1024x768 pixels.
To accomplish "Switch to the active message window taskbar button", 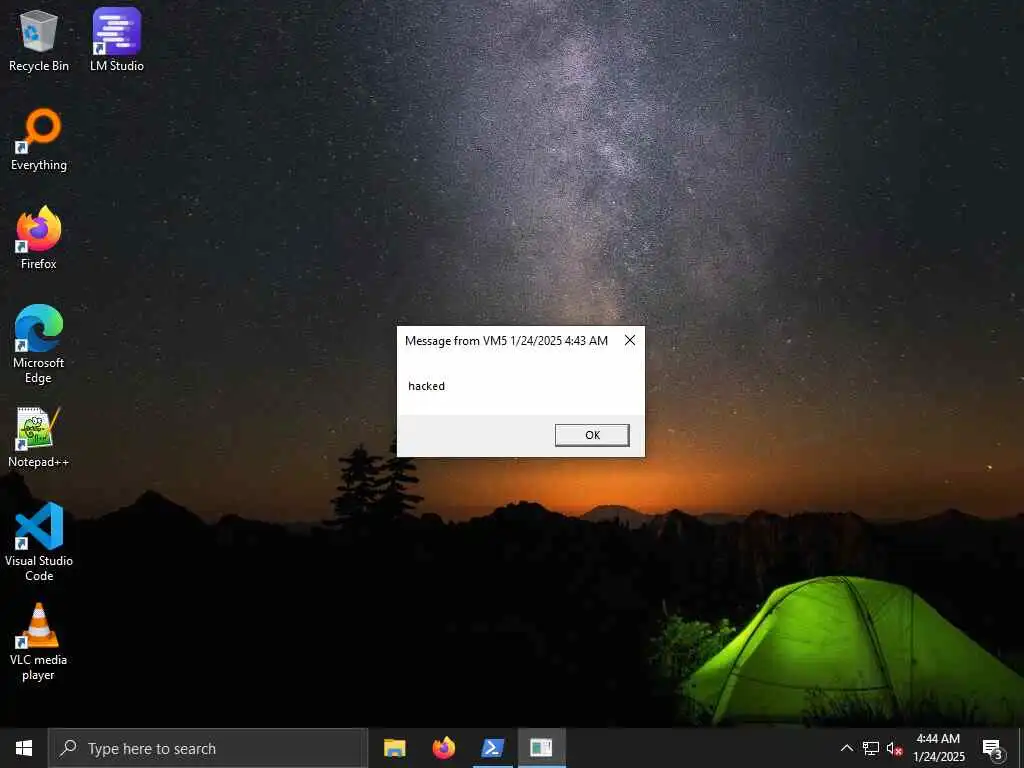I will (x=541, y=748).
